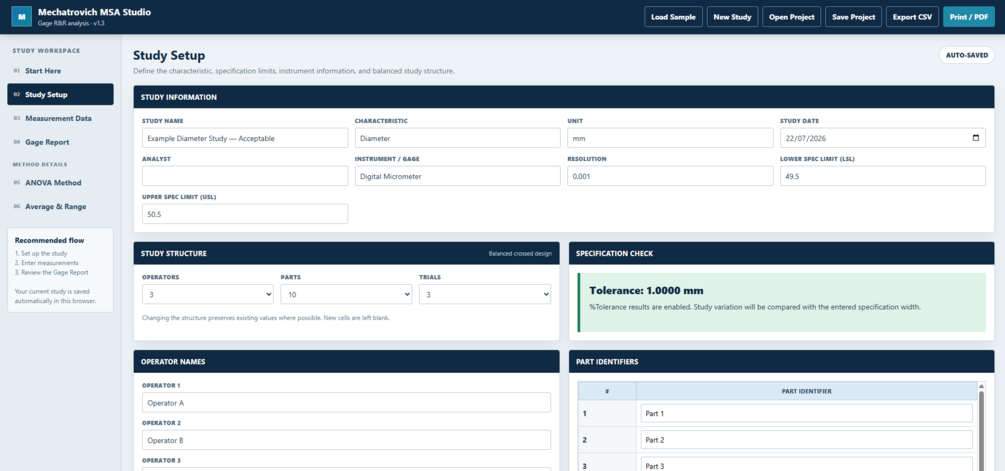Open Measurement Data section
This screenshot has width=1005, height=471.
pos(60,118)
